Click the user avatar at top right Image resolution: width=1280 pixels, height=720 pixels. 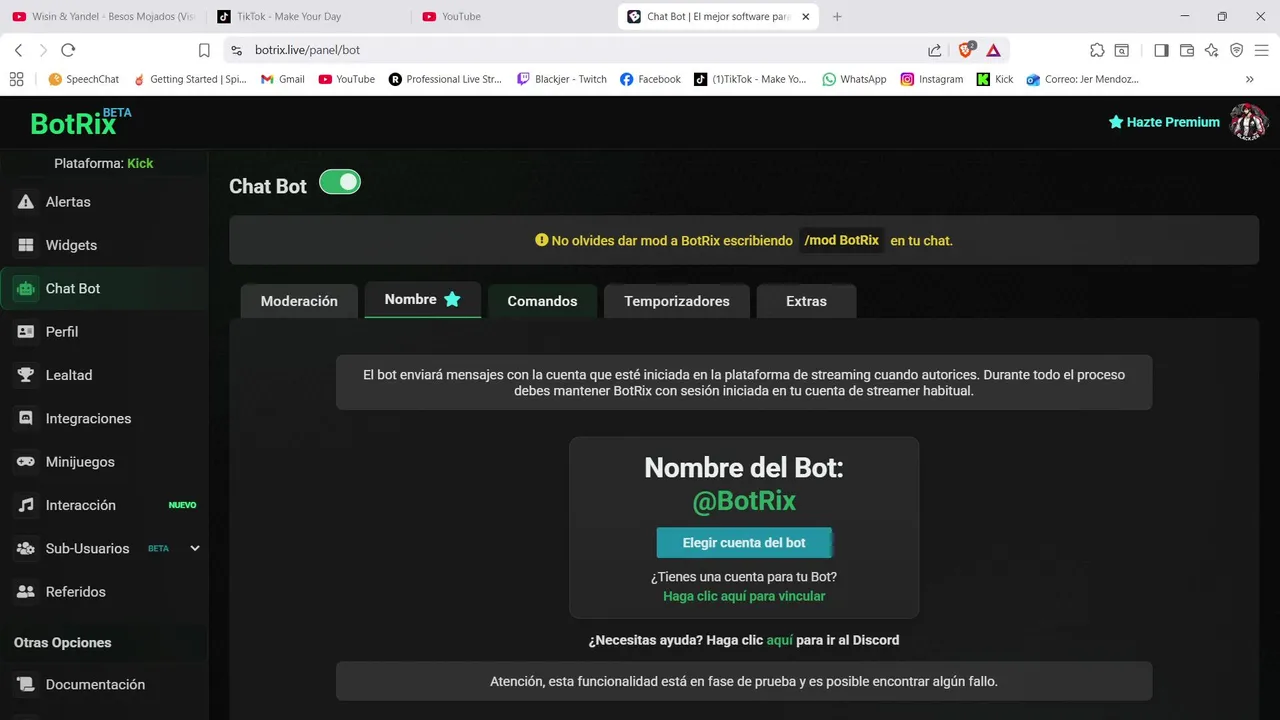(x=1248, y=122)
